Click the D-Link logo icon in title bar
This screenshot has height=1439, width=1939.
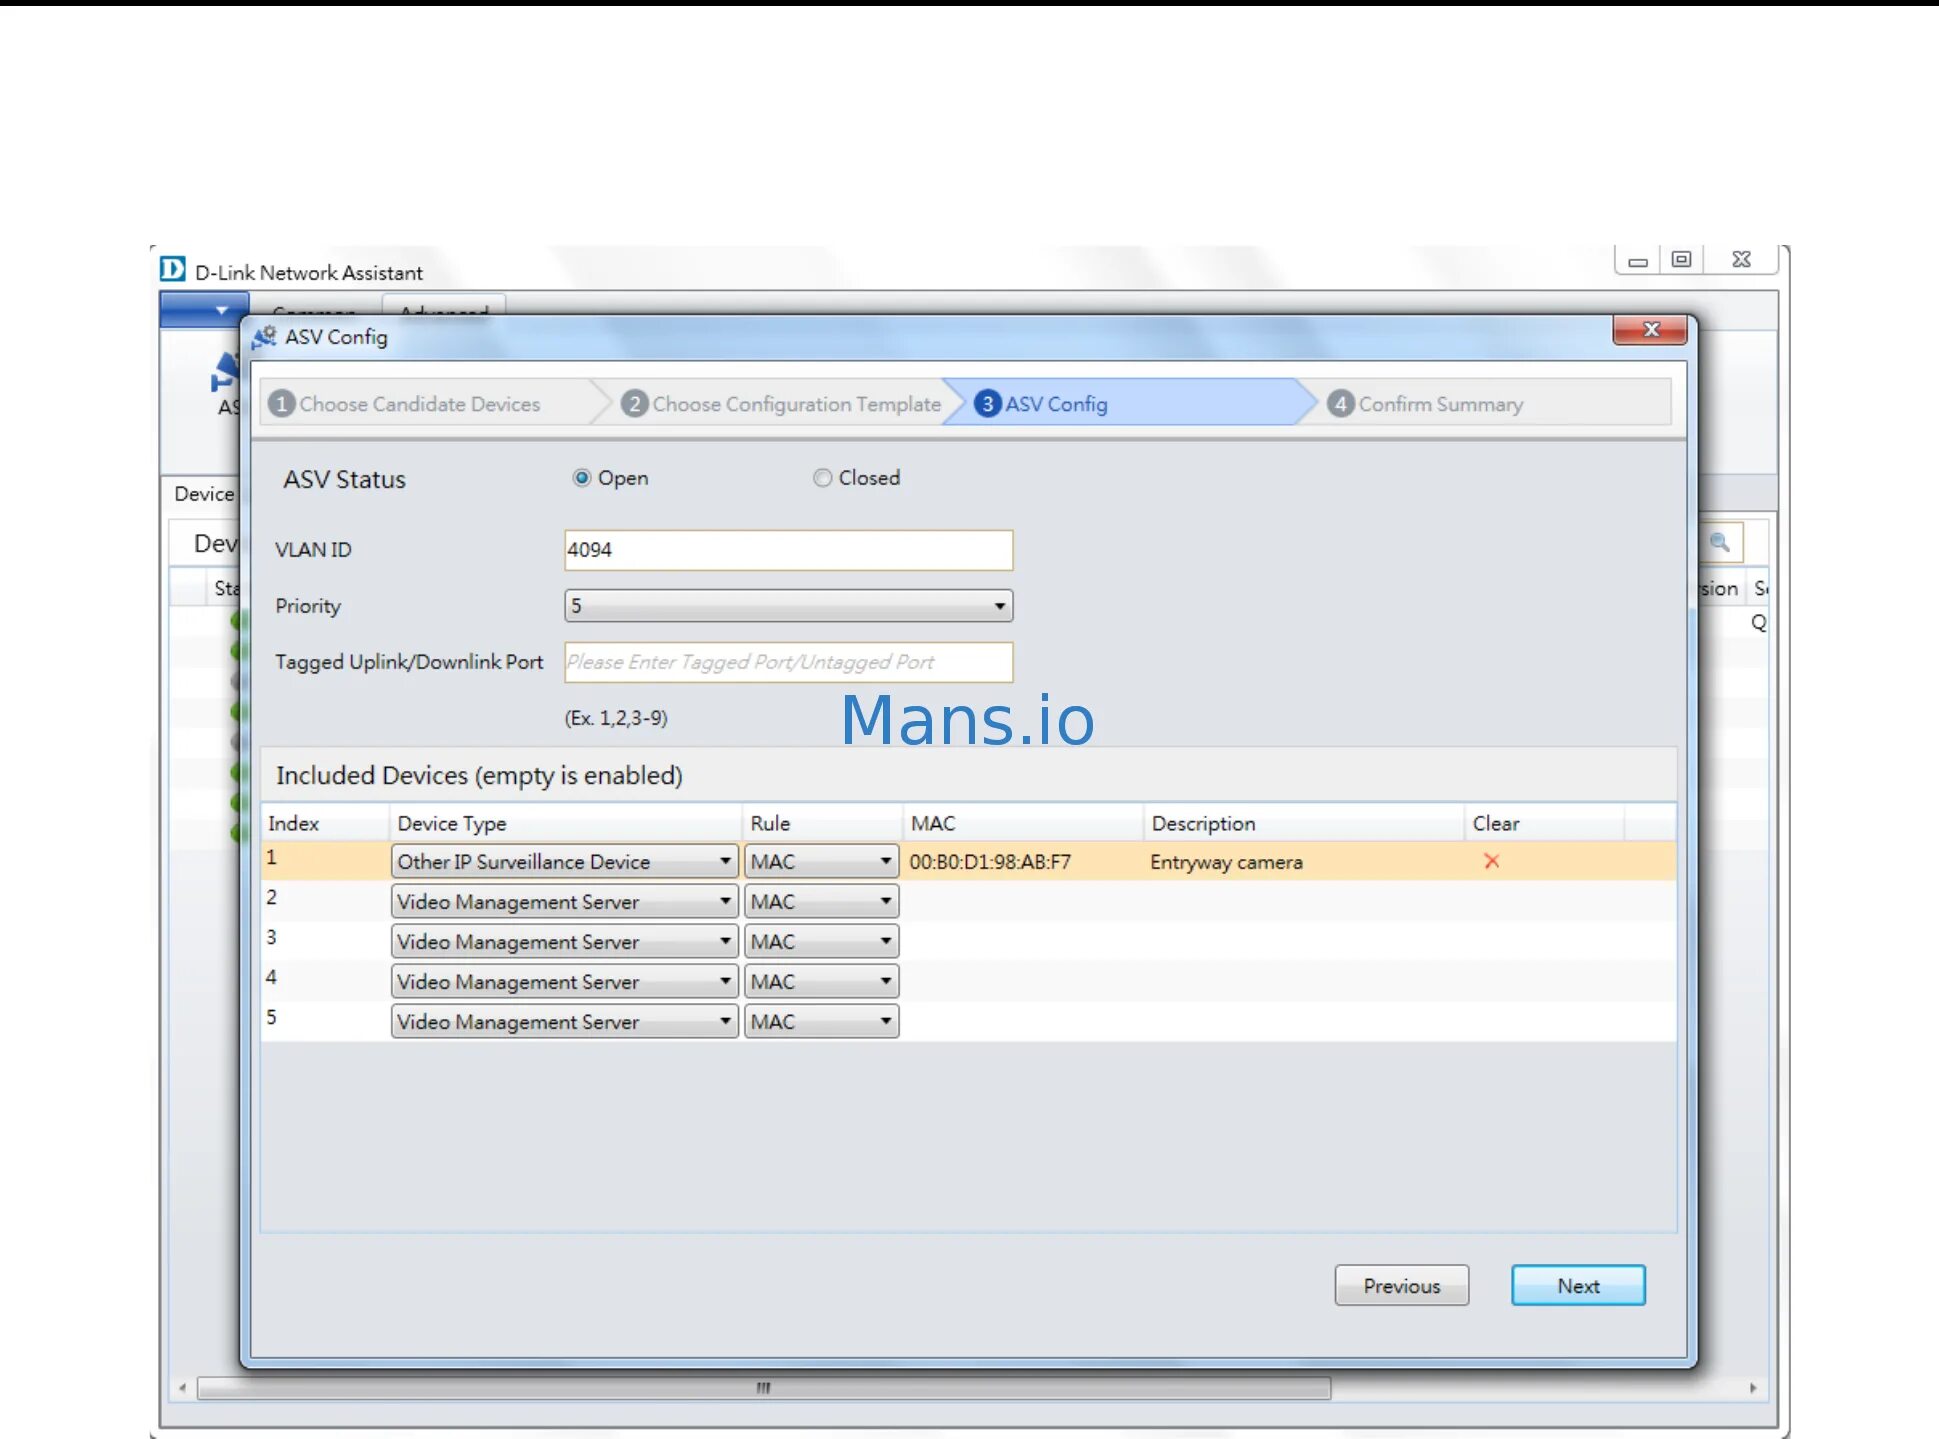pyautogui.click(x=173, y=269)
